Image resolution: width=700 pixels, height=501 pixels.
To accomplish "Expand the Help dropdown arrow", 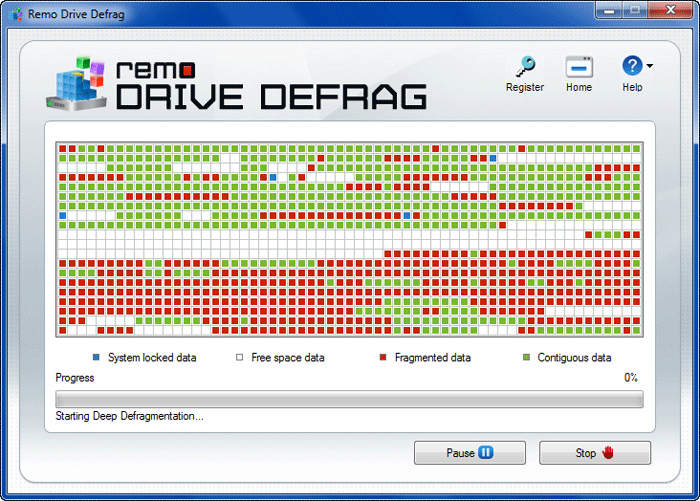I will click(x=650, y=66).
